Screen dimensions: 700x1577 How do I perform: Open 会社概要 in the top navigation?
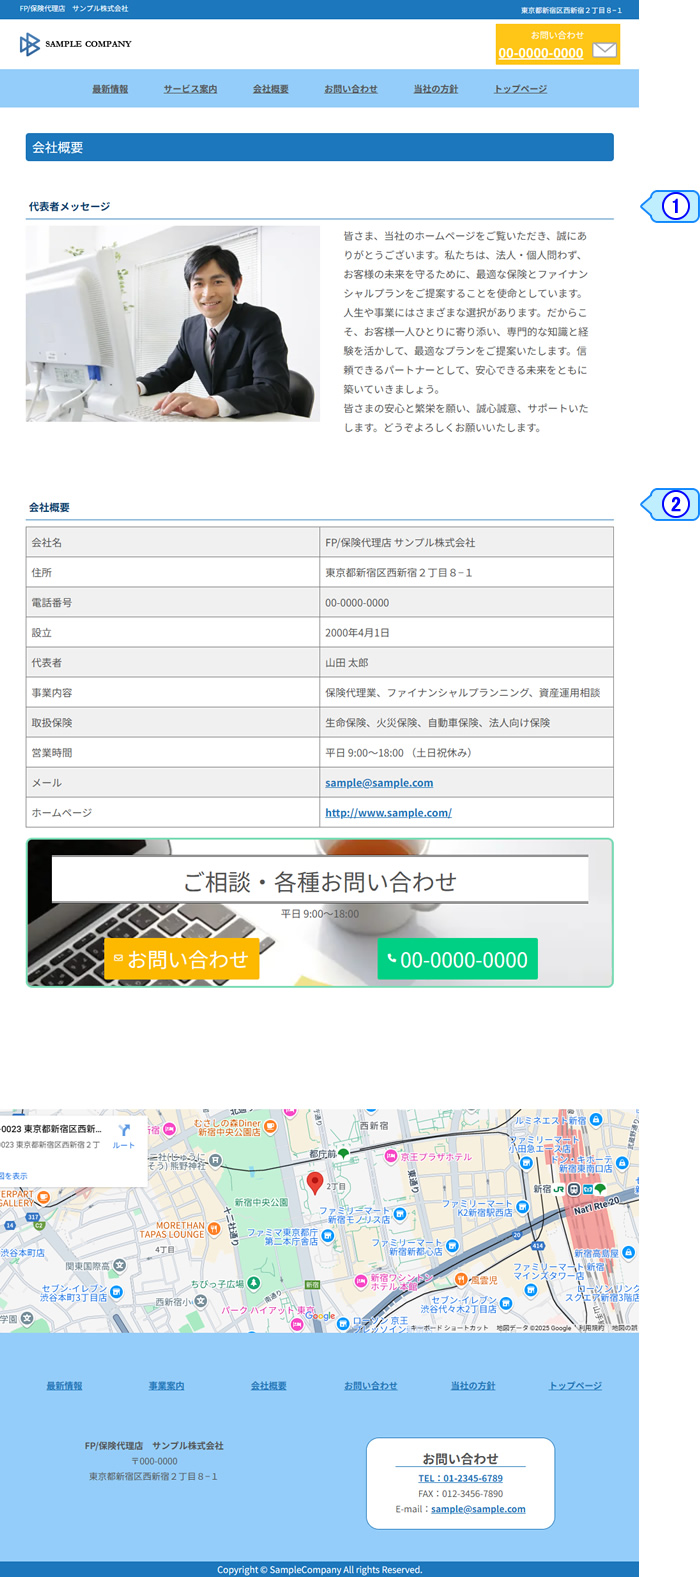[x=271, y=89]
